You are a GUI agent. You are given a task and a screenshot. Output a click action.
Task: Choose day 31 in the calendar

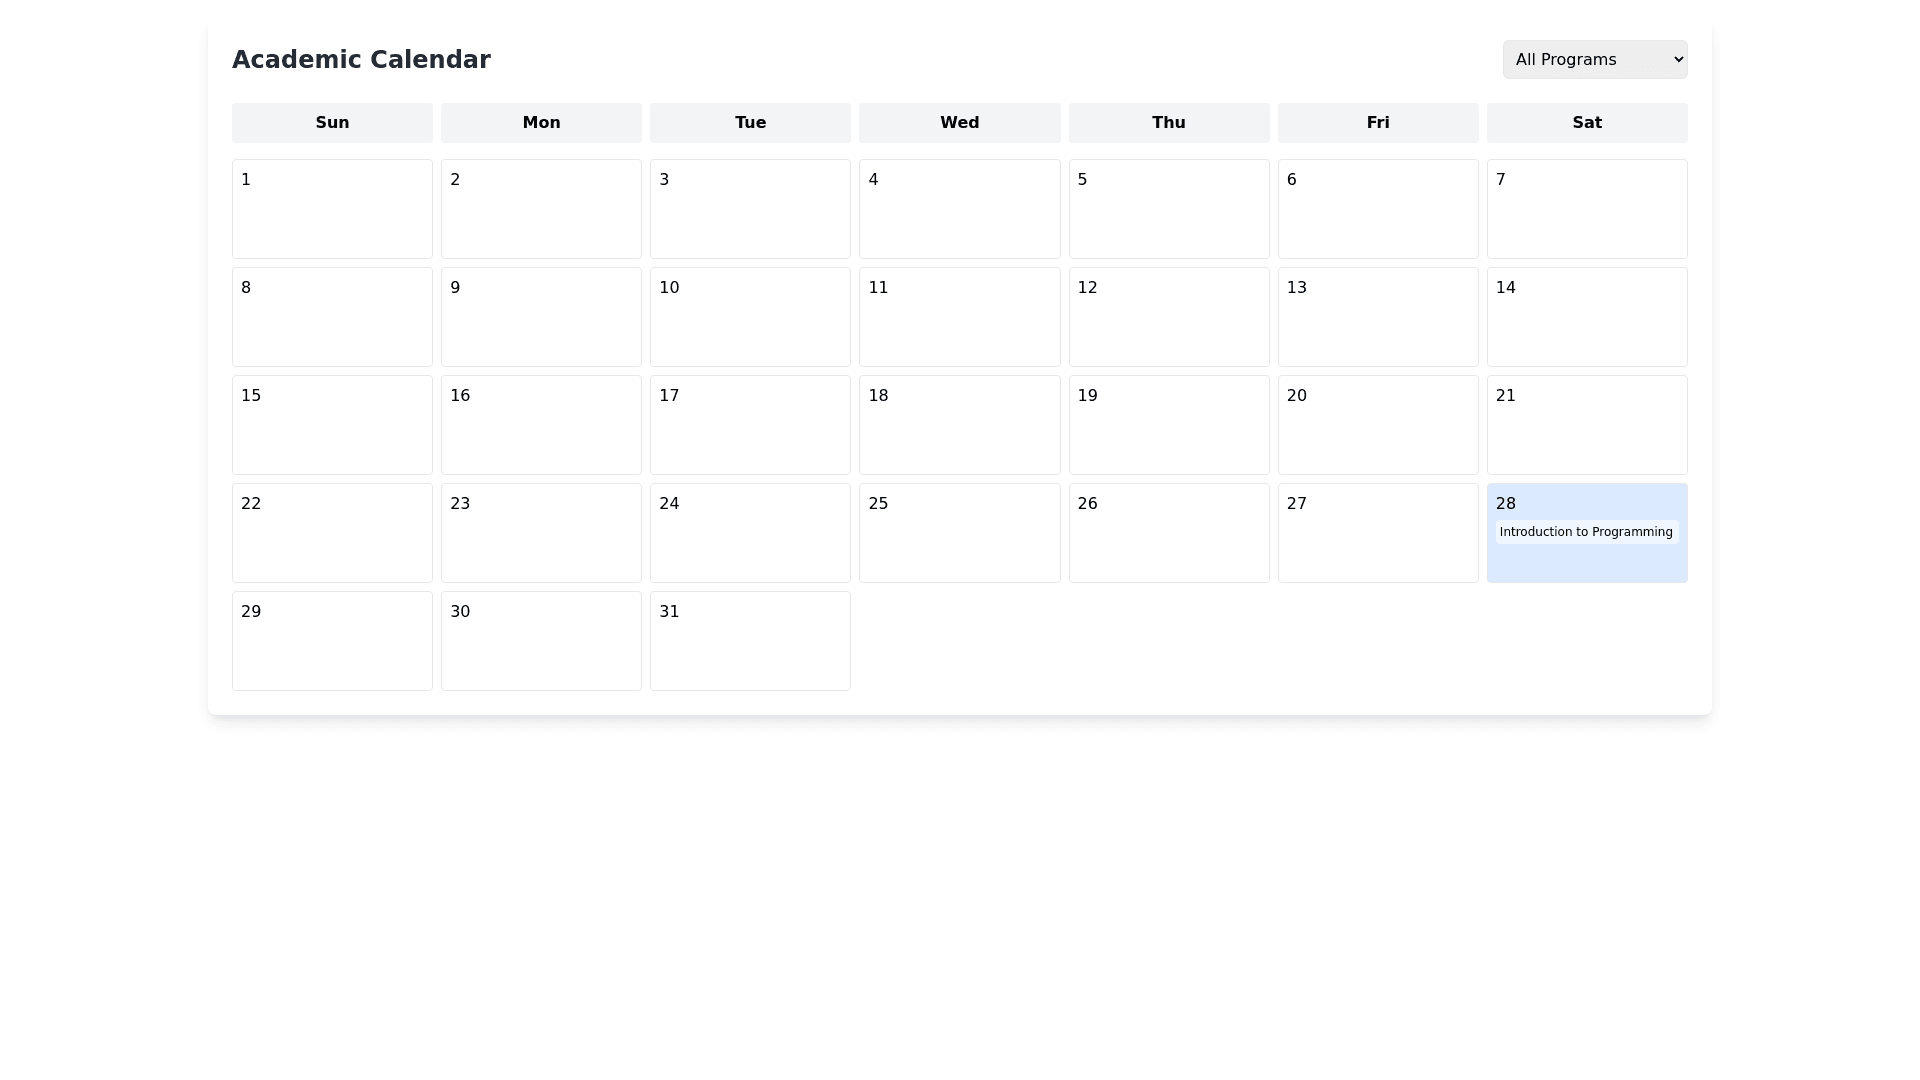pyautogui.click(x=750, y=641)
